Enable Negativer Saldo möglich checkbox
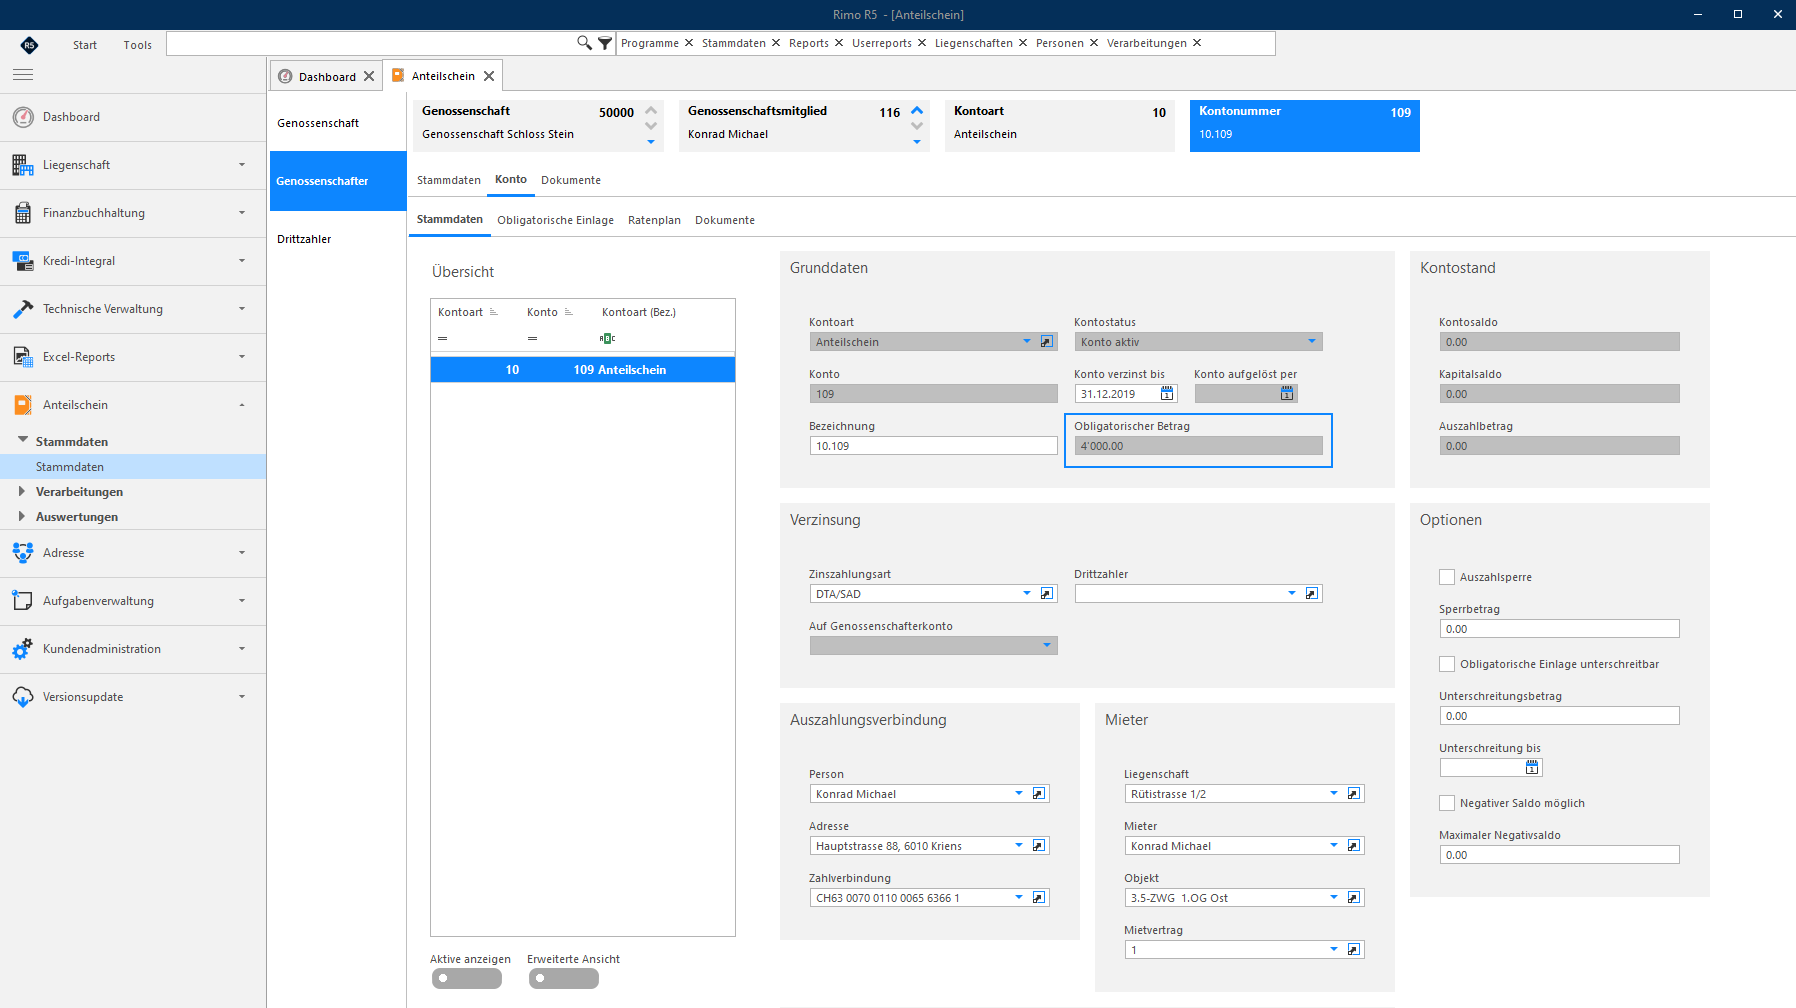 tap(1447, 803)
